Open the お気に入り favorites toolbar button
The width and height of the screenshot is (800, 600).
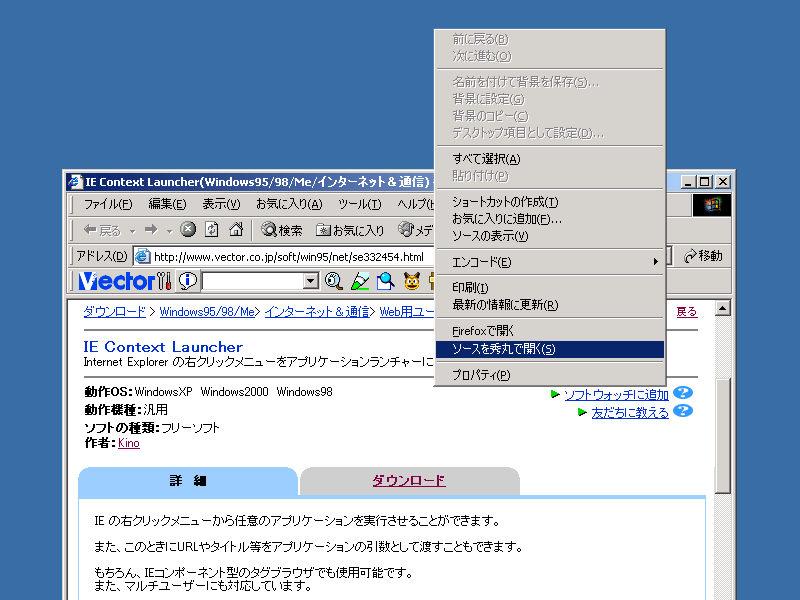350,230
